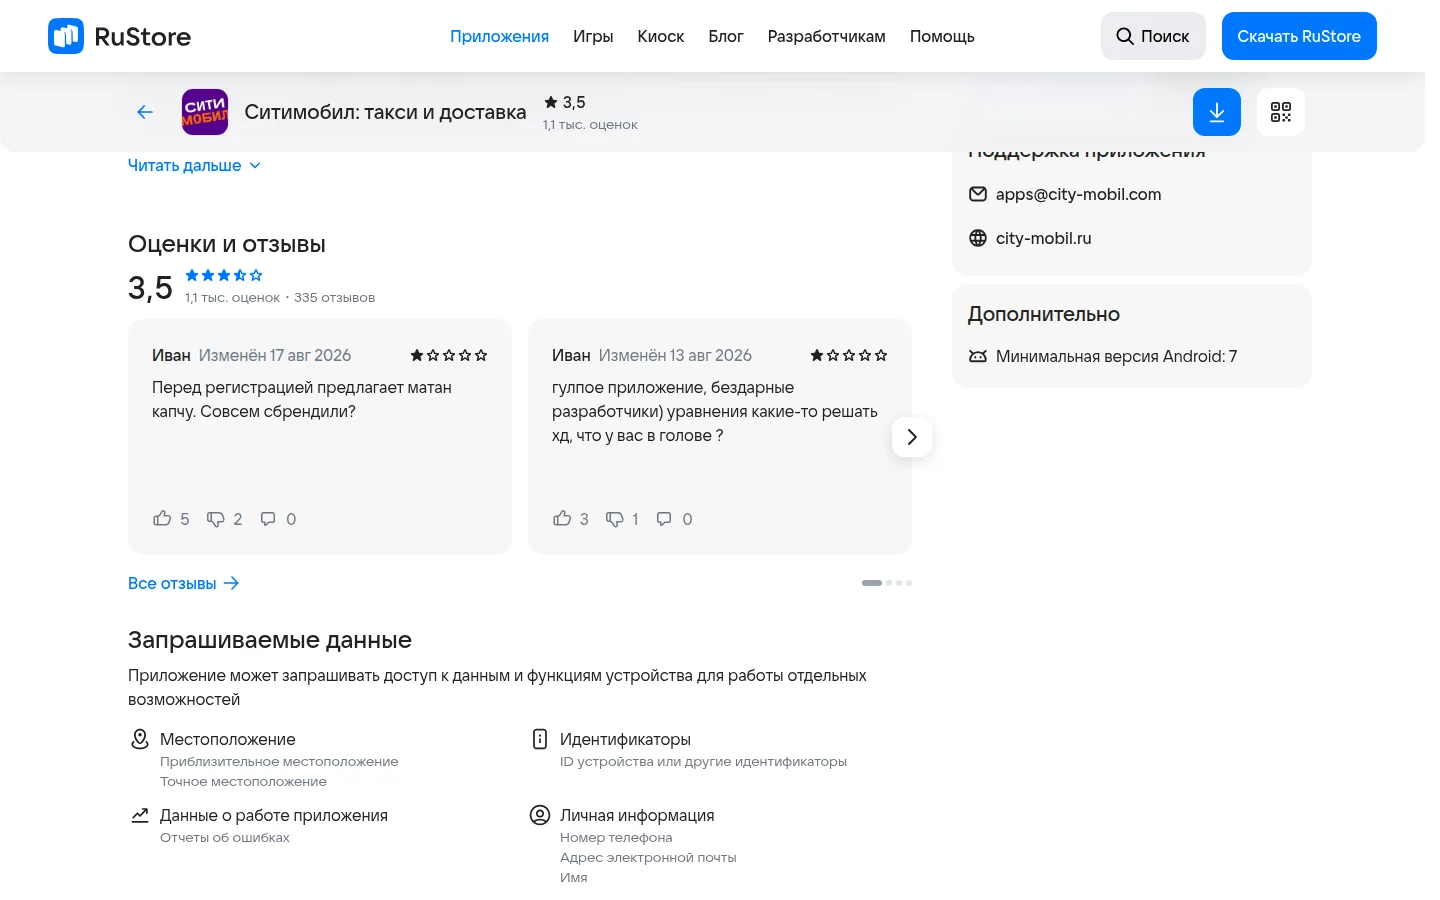Go back using the left arrow icon

(x=145, y=112)
